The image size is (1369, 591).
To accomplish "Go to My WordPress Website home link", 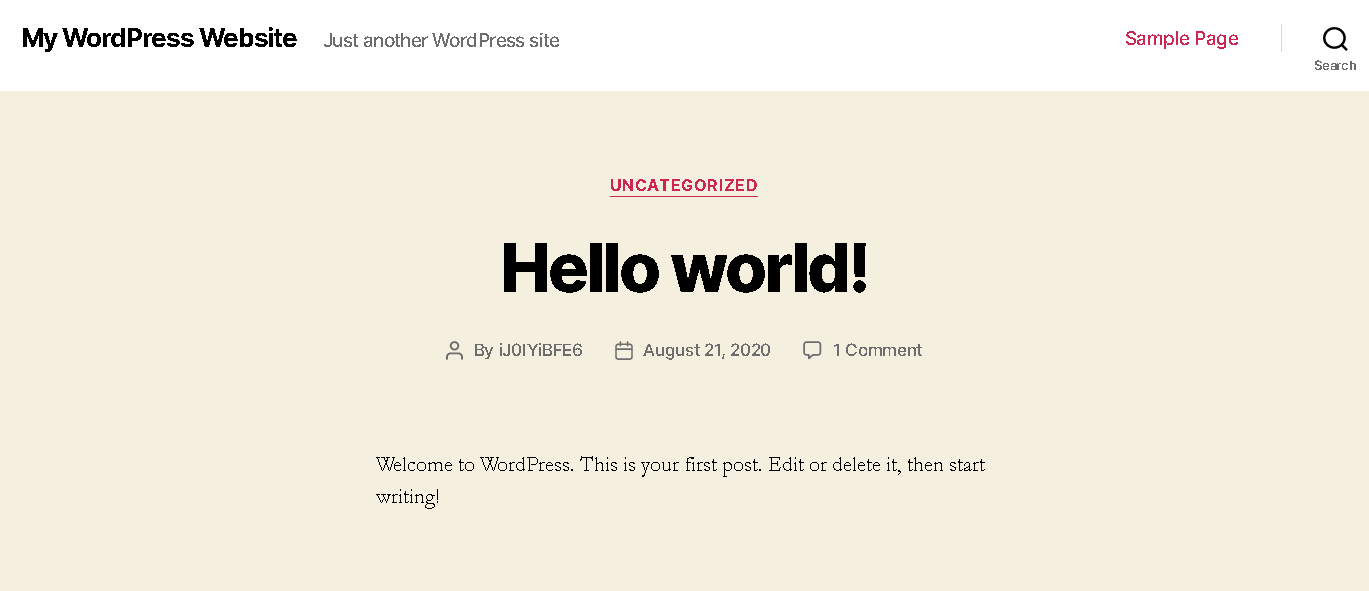I will tap(159, 39).
